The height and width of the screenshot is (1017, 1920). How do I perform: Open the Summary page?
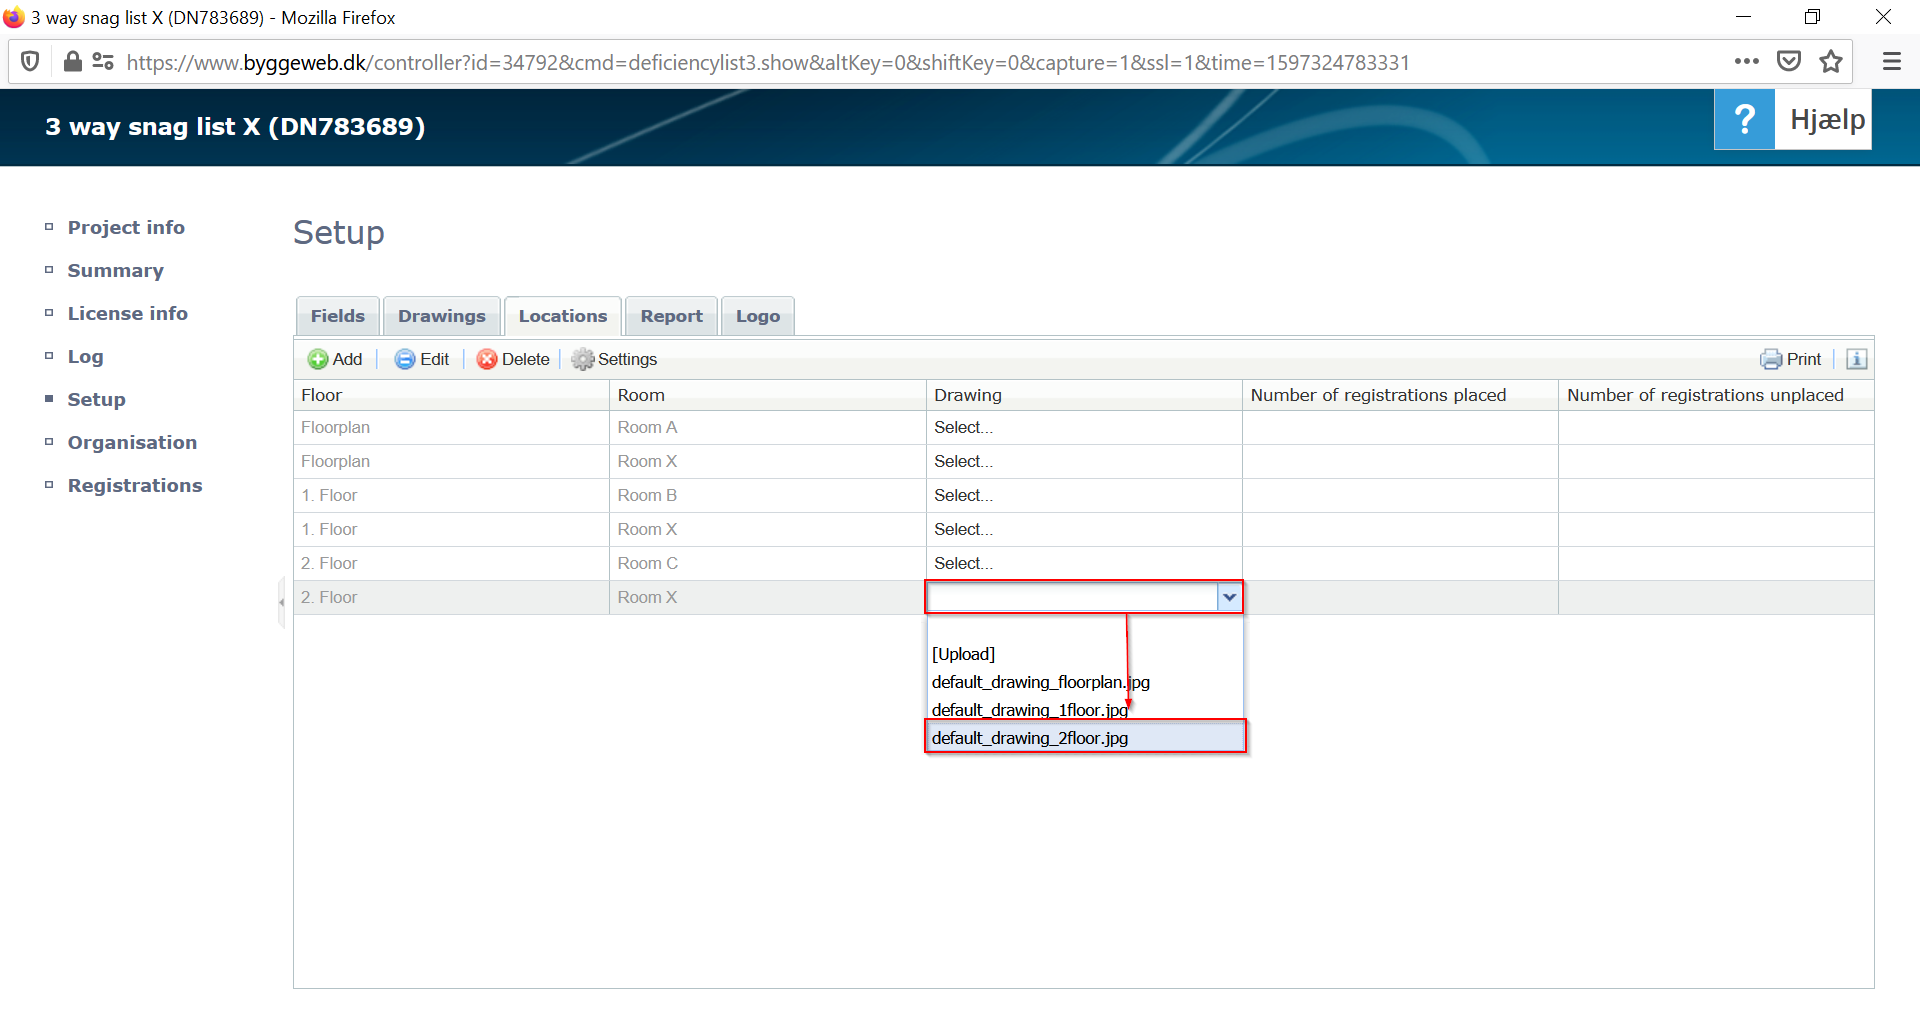point(115,270)
